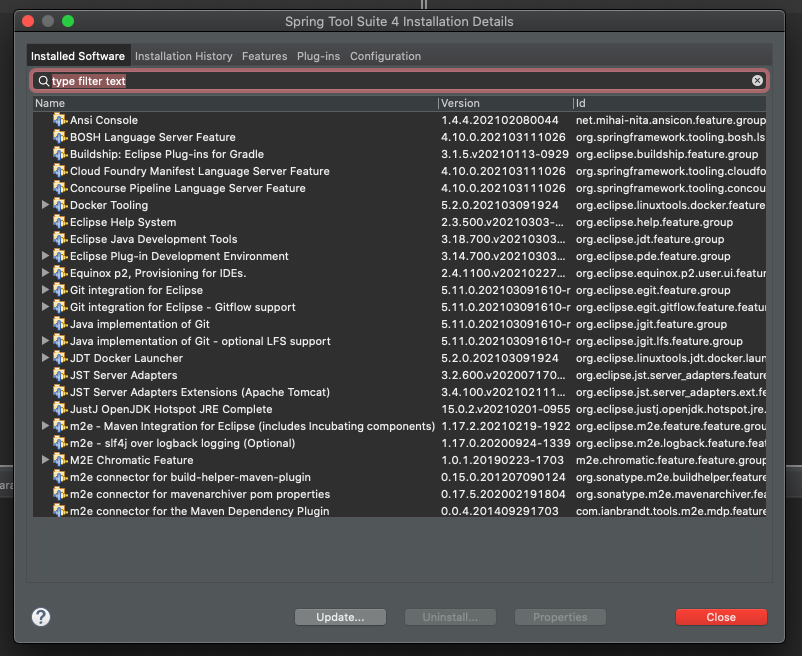Click the BOSH Language Server Feature icon

(x=60, y=137)
